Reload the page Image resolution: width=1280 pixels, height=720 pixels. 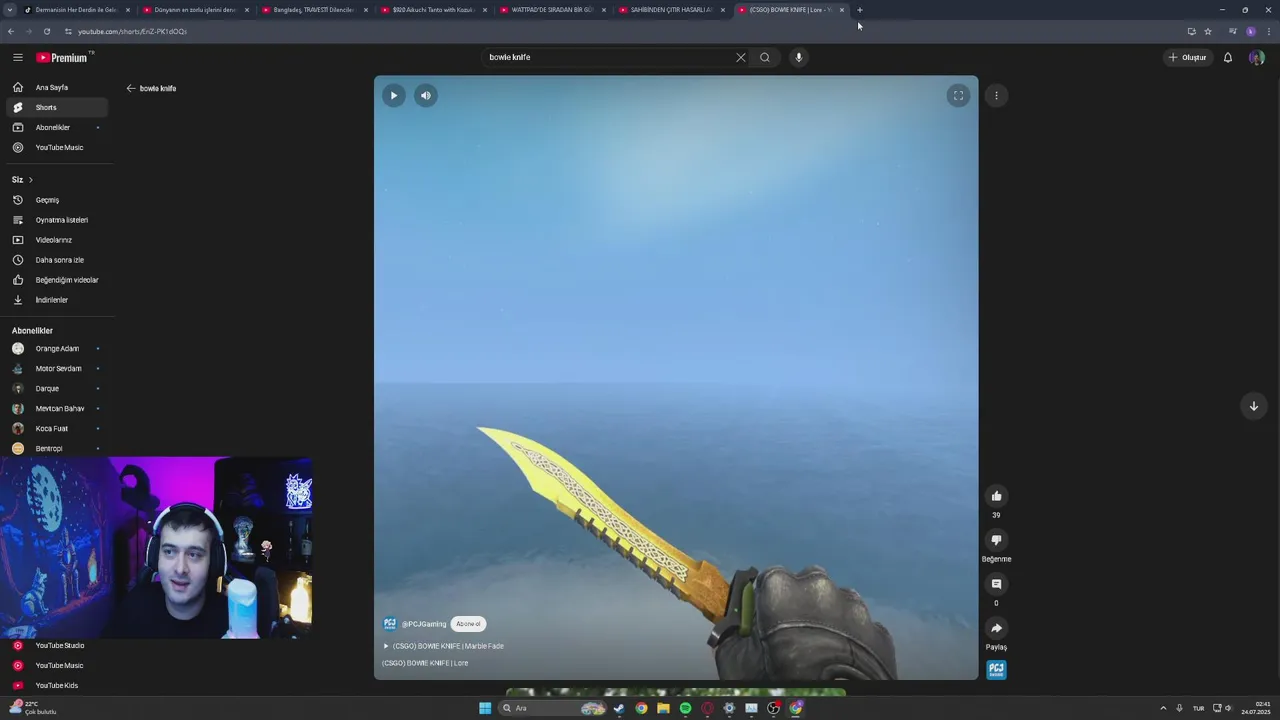[x=46, y=31]
